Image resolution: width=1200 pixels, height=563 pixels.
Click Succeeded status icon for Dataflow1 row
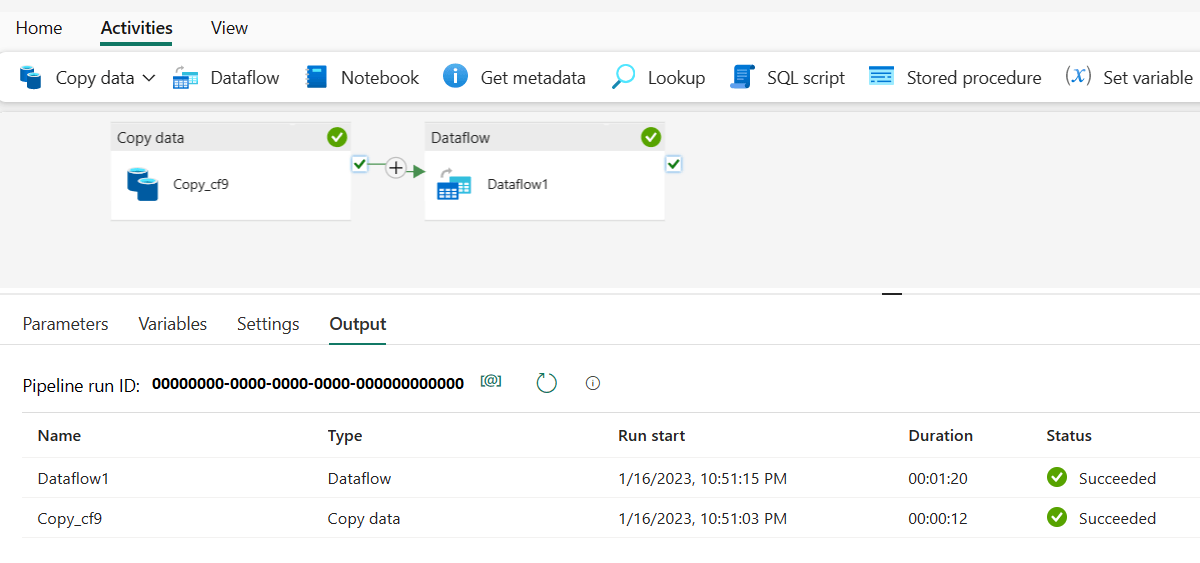[x=1057, y=478]
